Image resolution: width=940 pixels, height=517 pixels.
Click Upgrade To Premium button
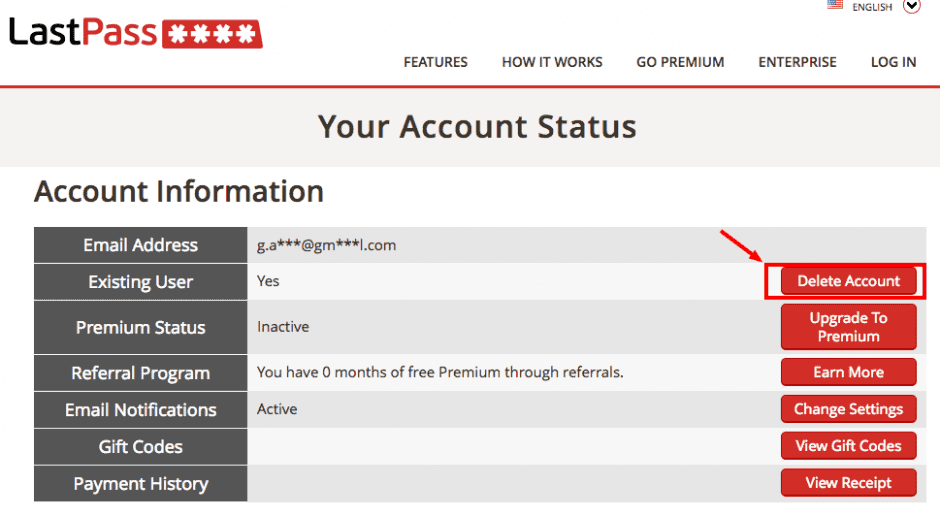tap(848, 327)
